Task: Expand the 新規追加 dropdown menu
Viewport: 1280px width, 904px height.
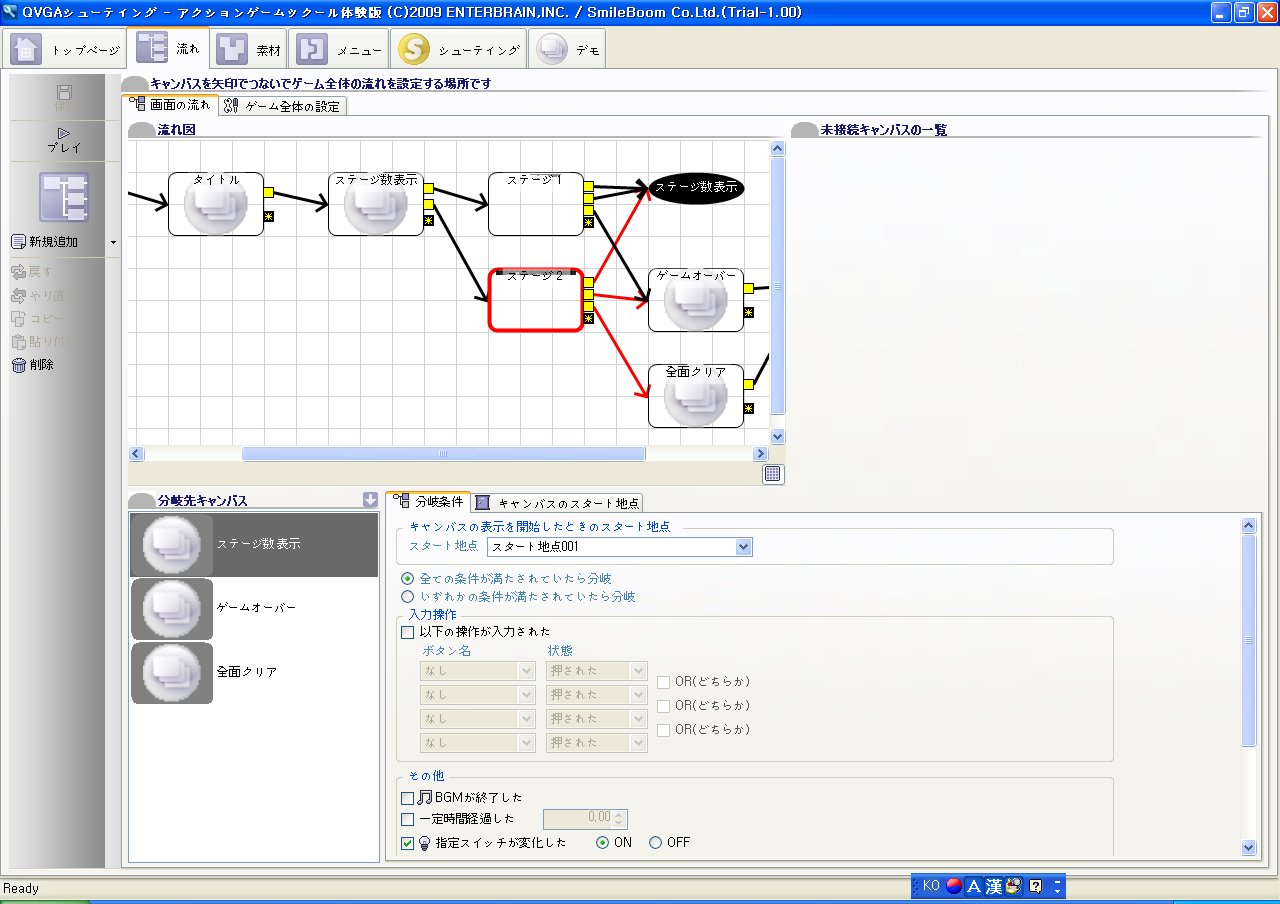Action: [x=113, y=242]
